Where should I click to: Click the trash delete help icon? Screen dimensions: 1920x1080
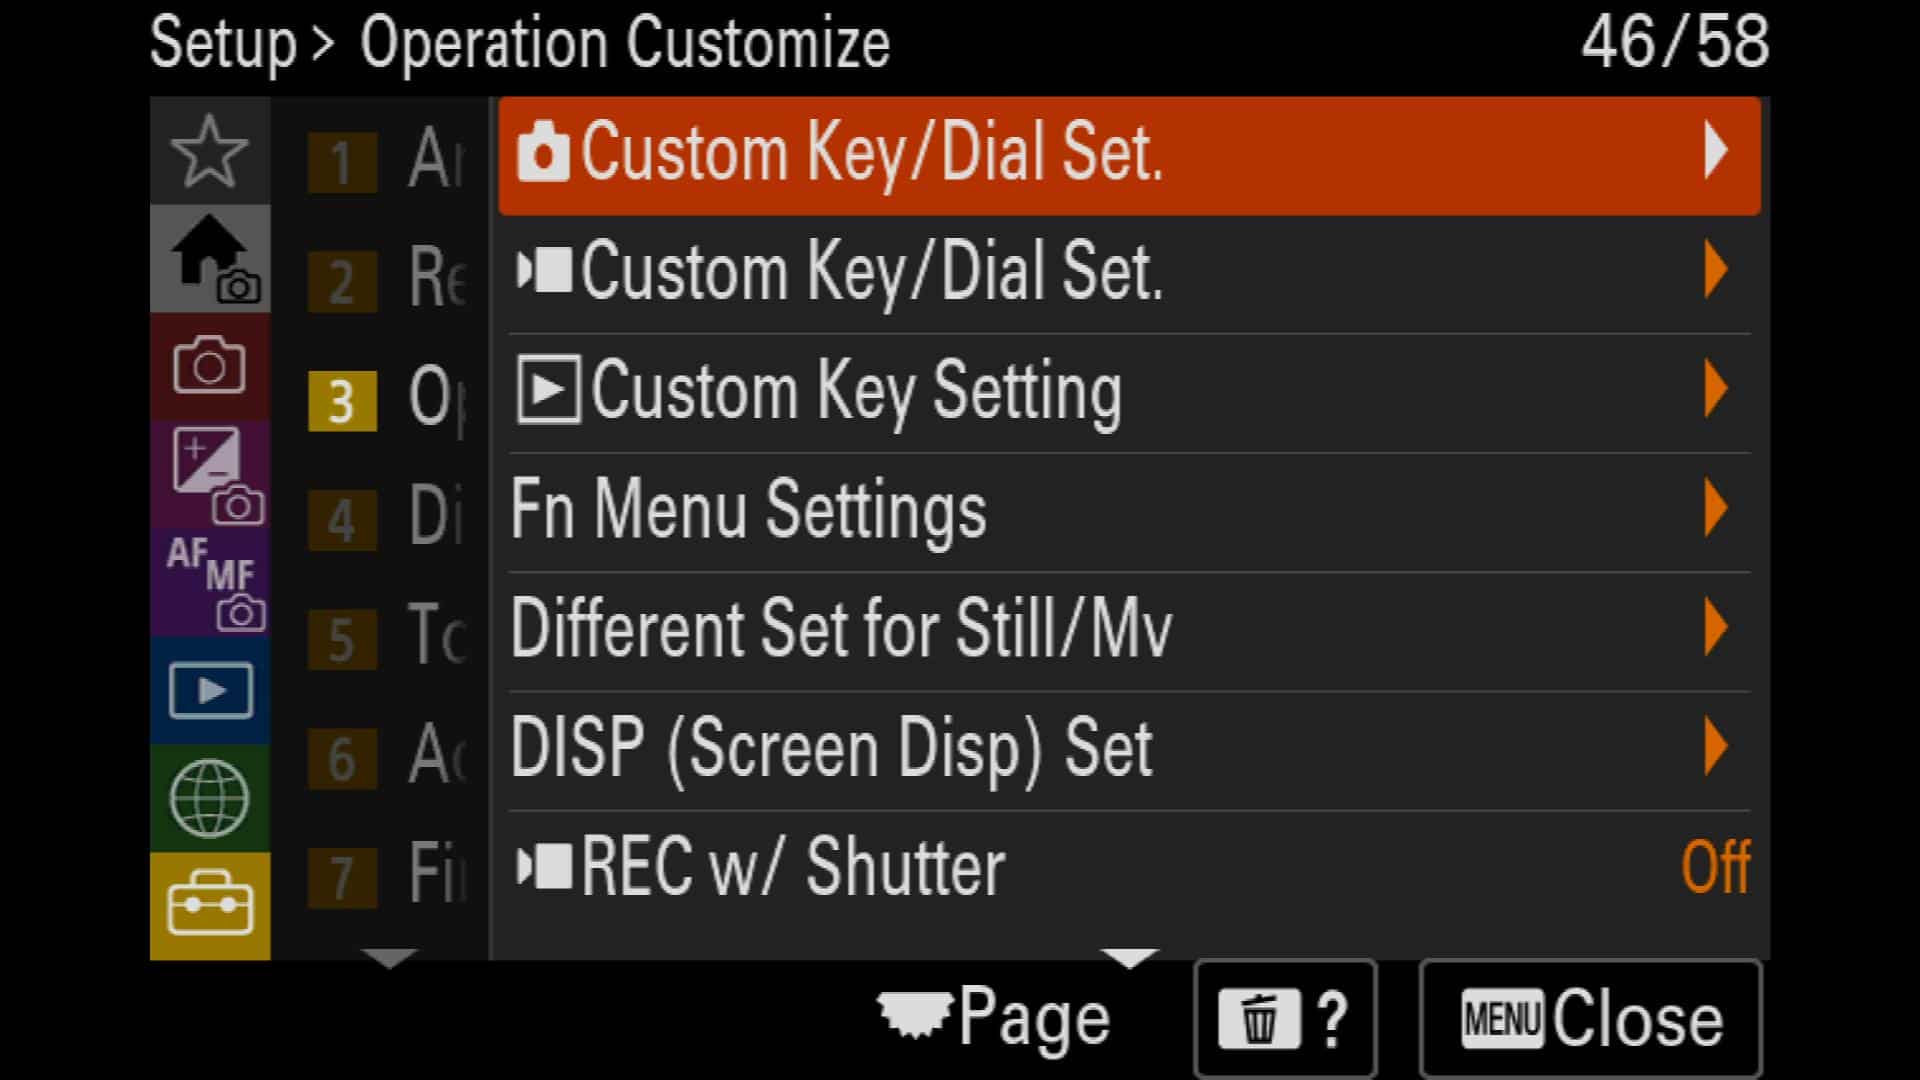tap(1285, 1019)
